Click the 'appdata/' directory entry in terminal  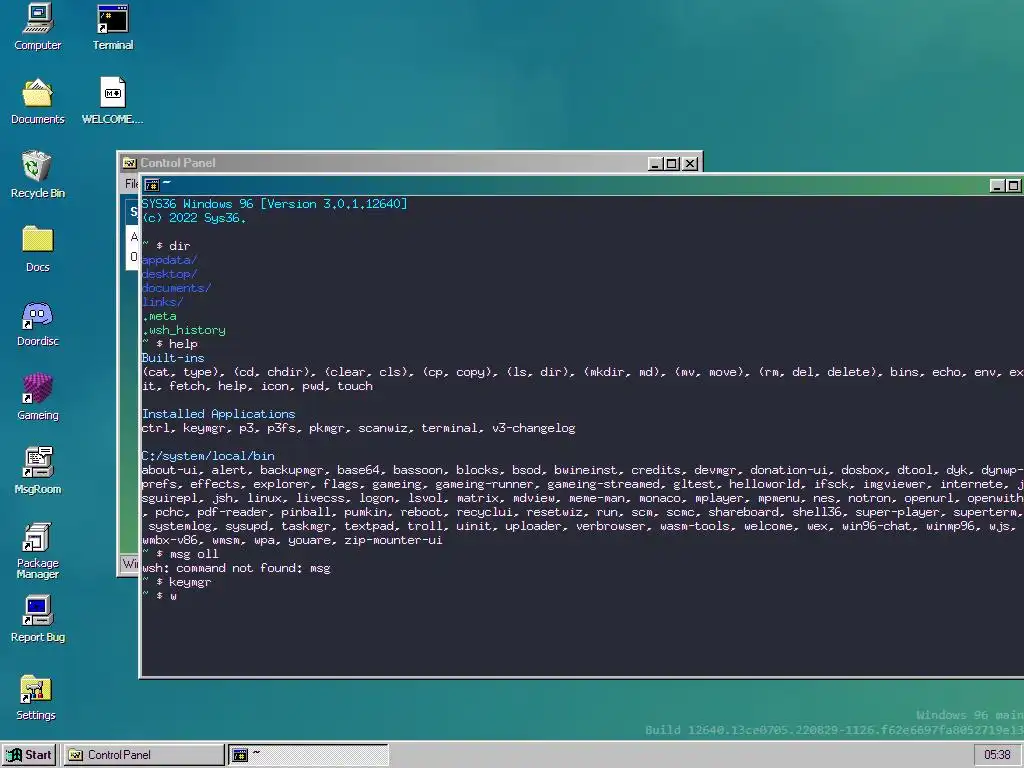point(169,260)
